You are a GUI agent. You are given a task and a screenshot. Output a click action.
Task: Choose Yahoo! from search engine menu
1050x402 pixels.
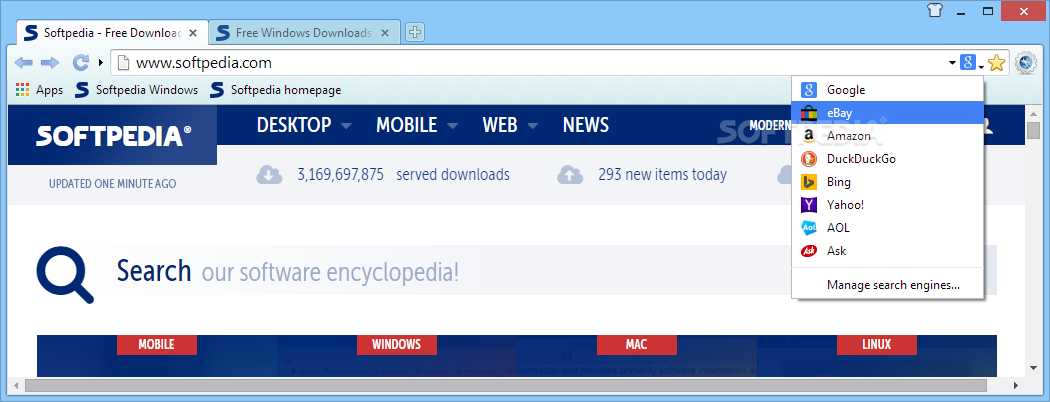(887, 204)
